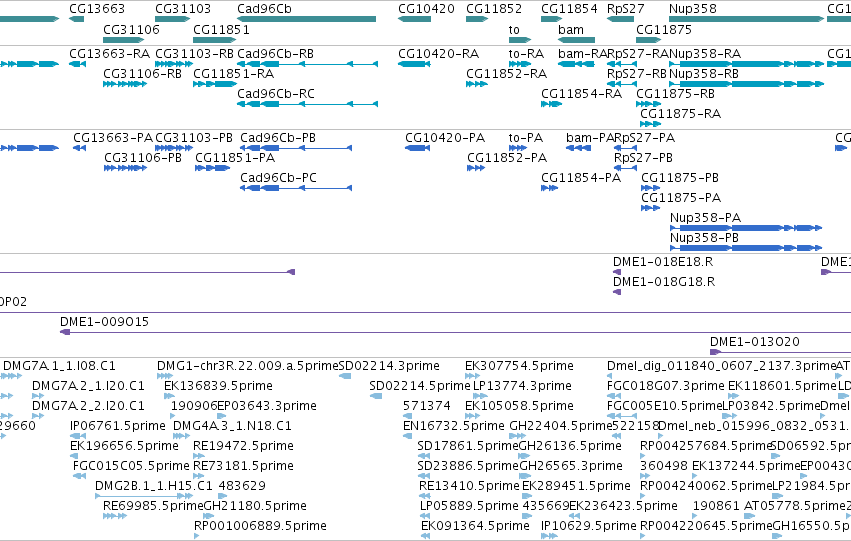
Task: Select transcript CG31106-RB glyph
Action: (x=125, y=84)
